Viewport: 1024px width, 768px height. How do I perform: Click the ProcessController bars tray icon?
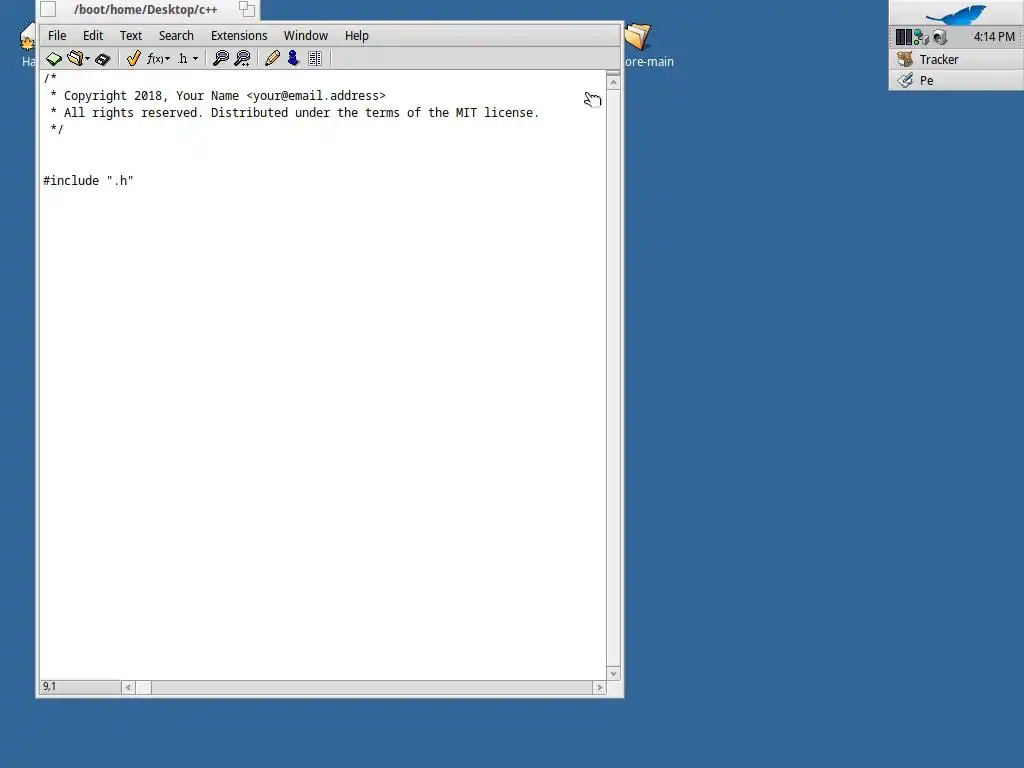(903, 37)
